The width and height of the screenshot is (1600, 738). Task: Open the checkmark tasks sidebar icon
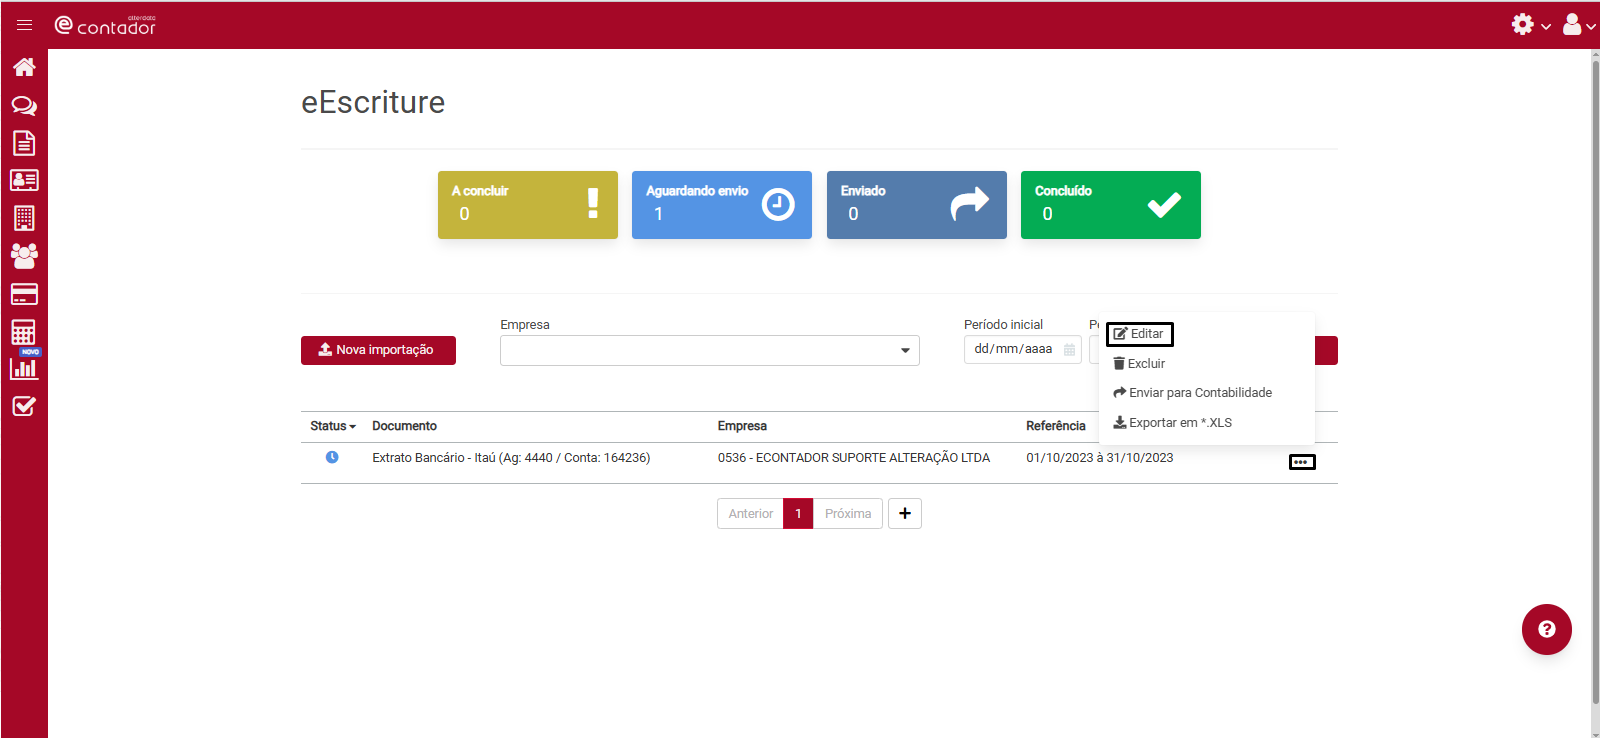24,406
